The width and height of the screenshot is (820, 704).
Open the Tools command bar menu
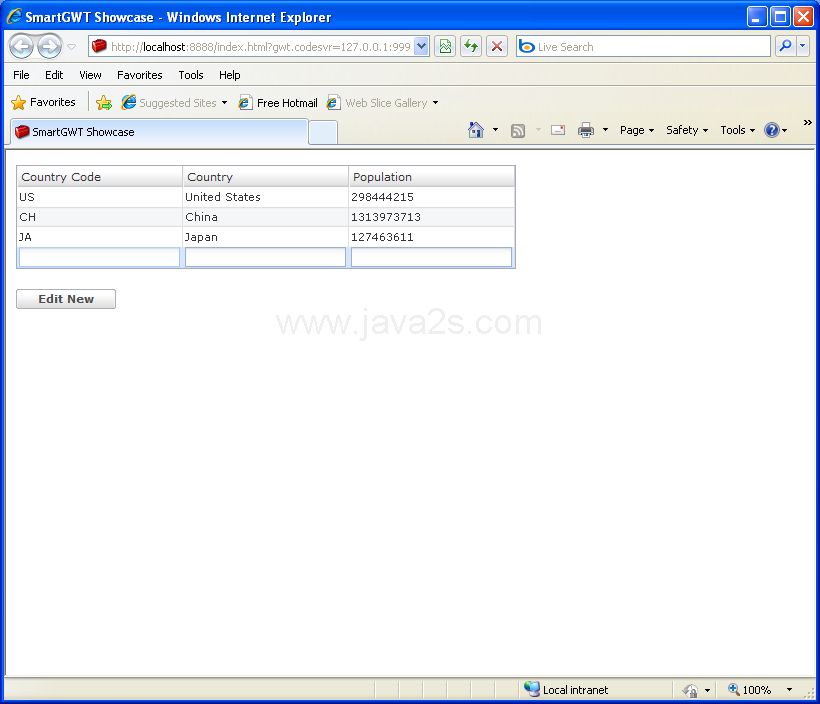tap(737, 130)
